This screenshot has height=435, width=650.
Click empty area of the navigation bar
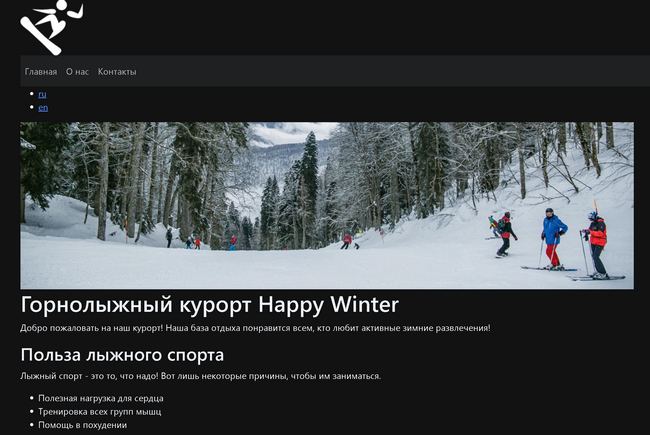pyautogui.click(x=400, y=71)
